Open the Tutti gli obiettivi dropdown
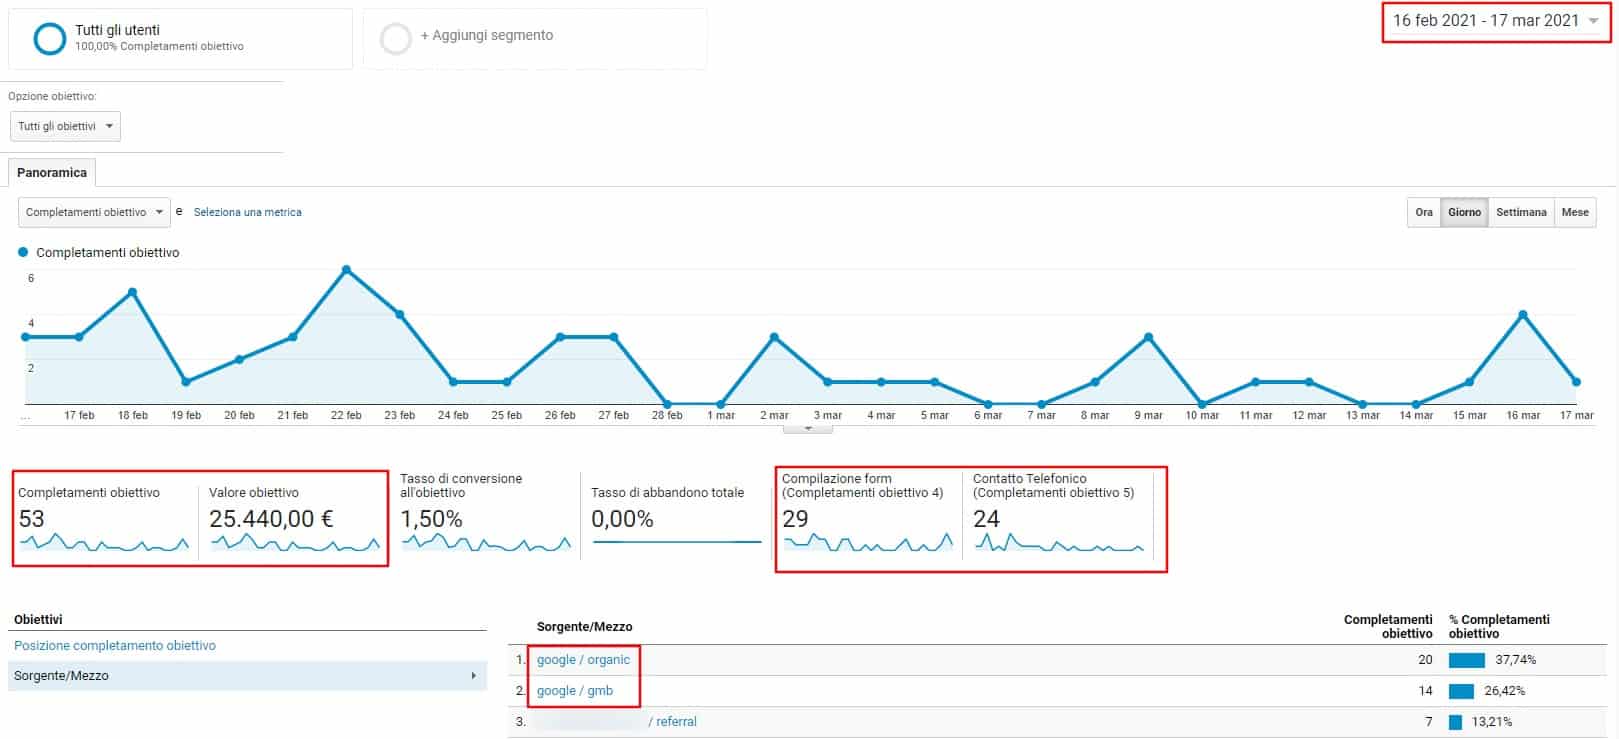The image size is (1619, 739). point(65,126)
